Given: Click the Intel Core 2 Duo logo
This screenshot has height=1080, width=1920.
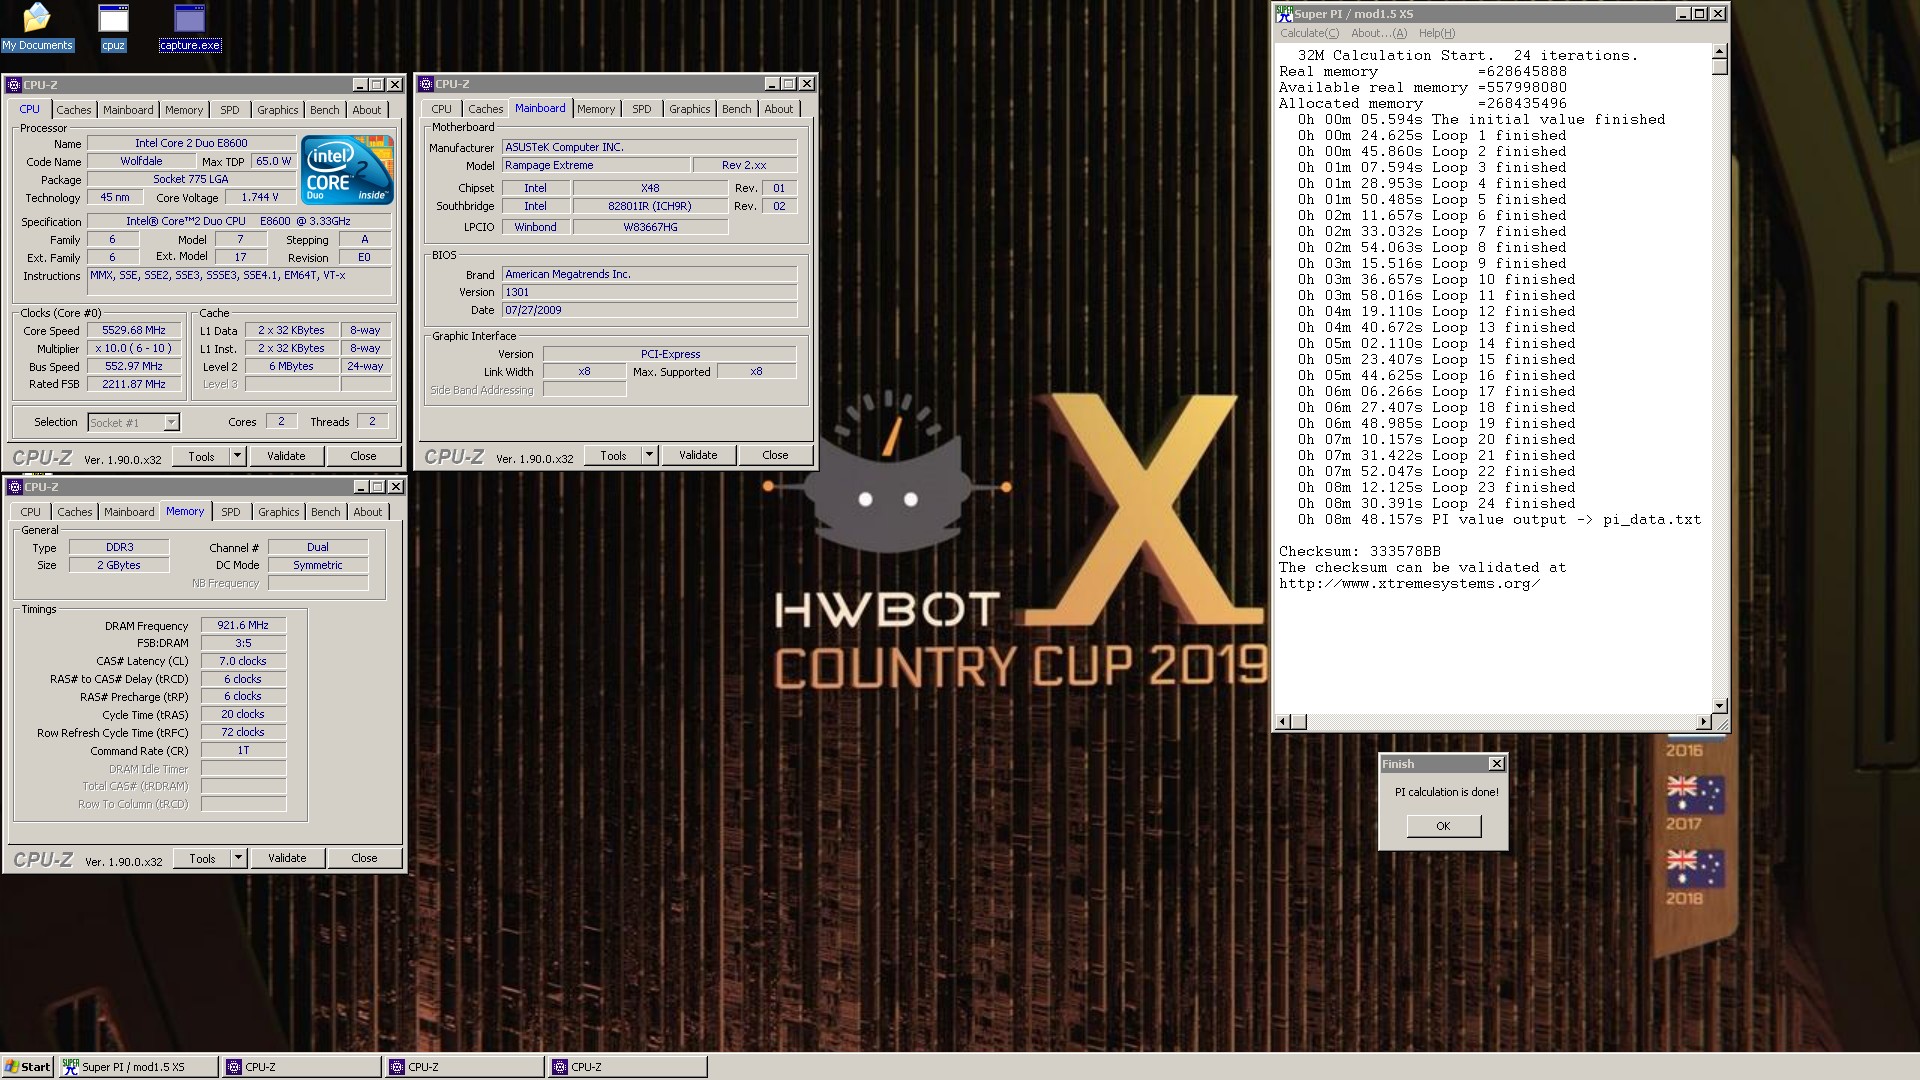Looking at the screenshot, I should point(347,170).
